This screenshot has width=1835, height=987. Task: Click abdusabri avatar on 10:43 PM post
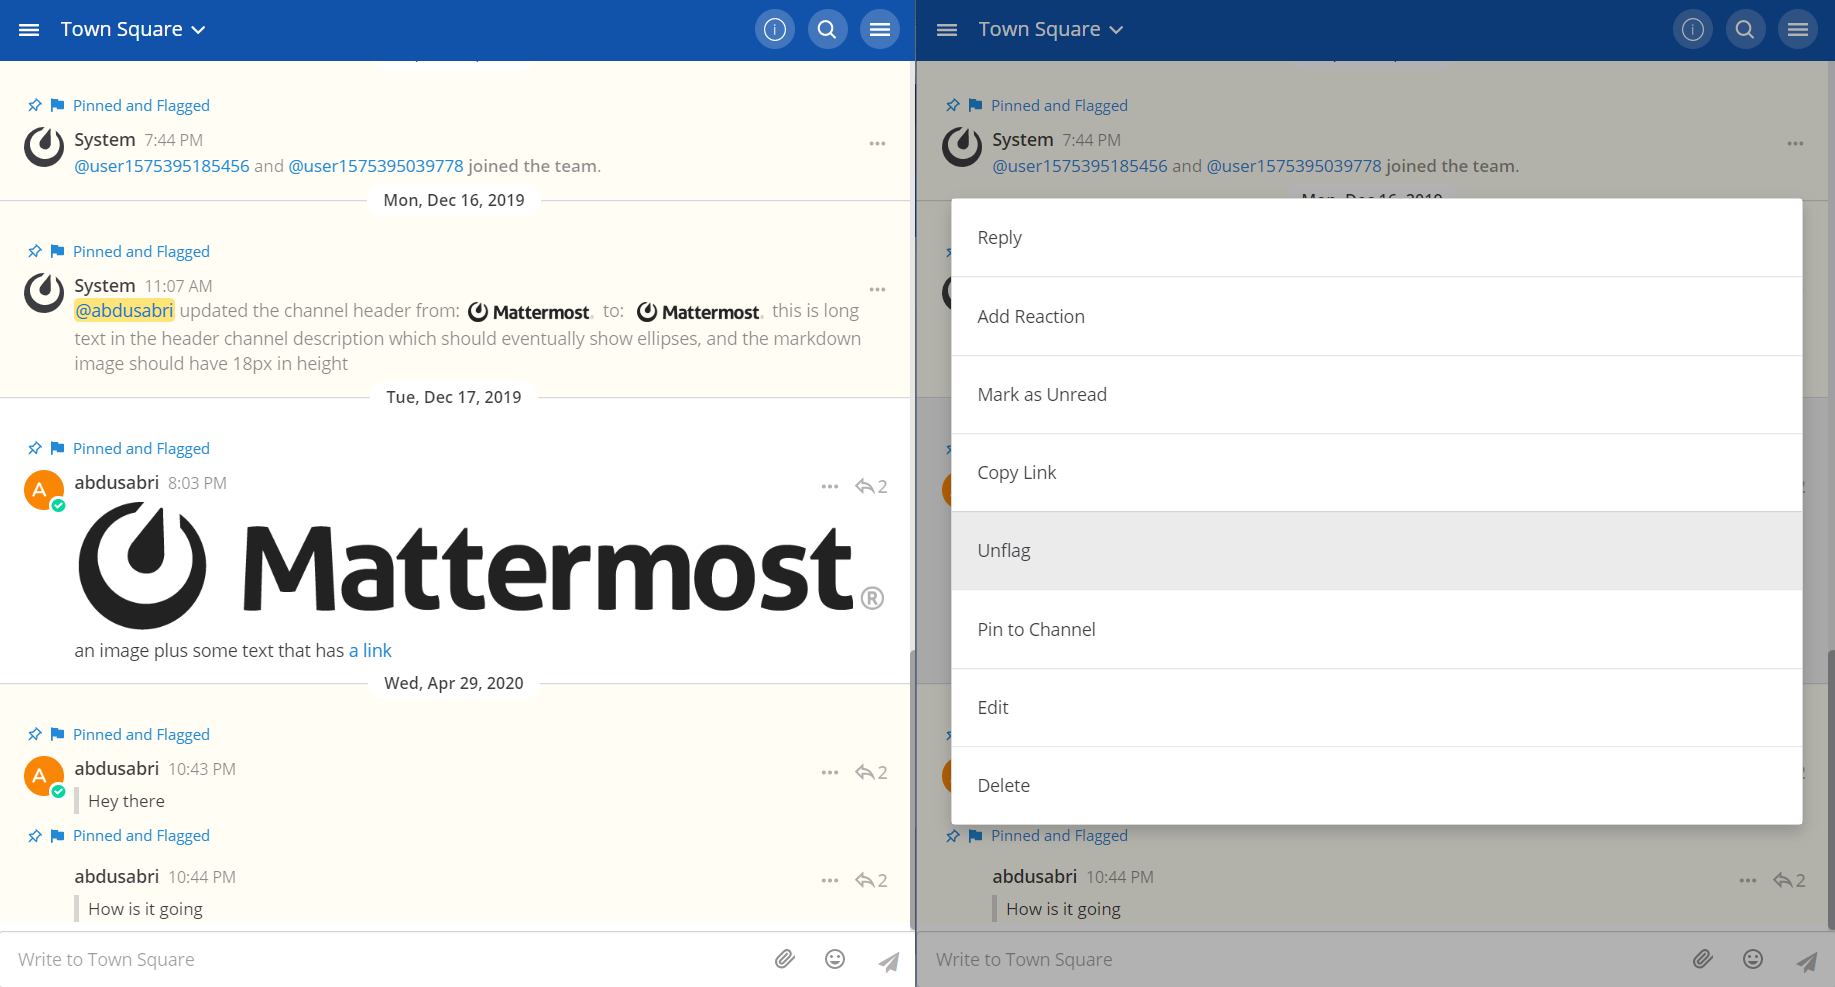44,776
